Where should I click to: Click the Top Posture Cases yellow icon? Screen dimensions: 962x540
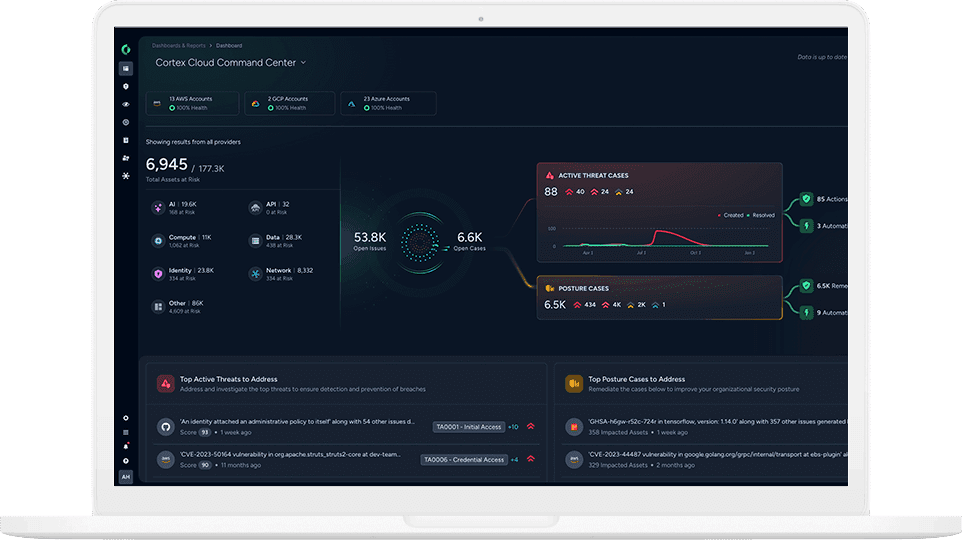coord(574,384)
